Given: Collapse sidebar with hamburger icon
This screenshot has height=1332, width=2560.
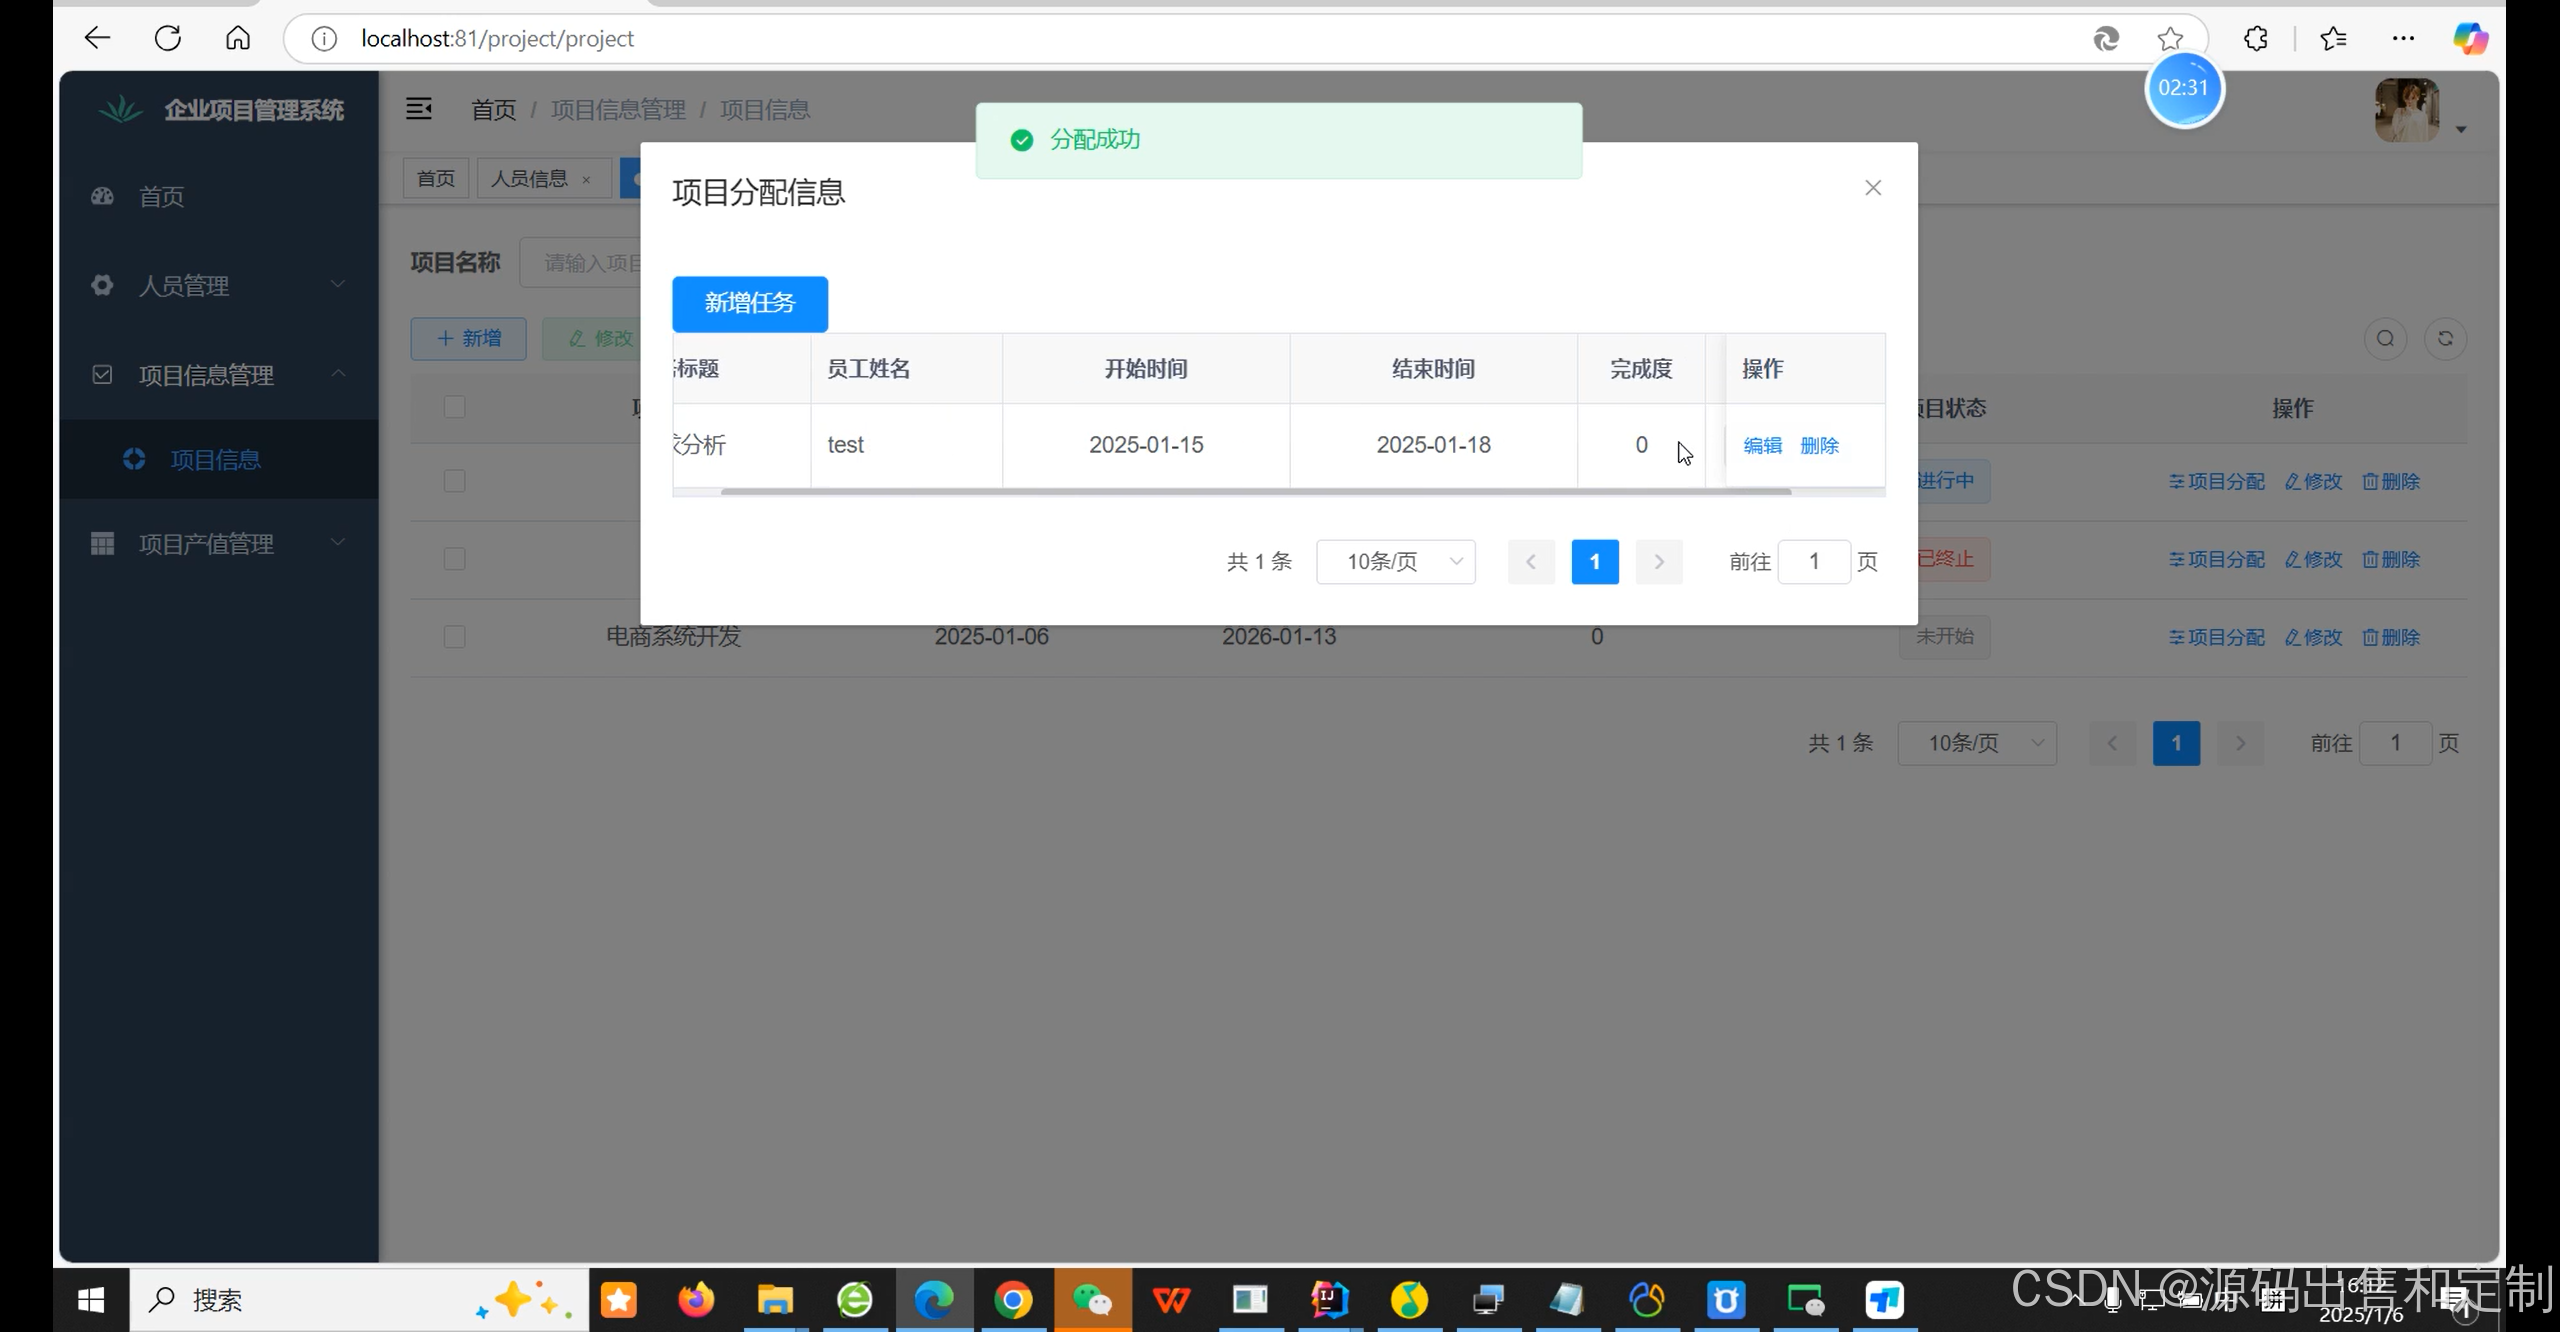Looking at the screenshot, I should pos(418,109).
